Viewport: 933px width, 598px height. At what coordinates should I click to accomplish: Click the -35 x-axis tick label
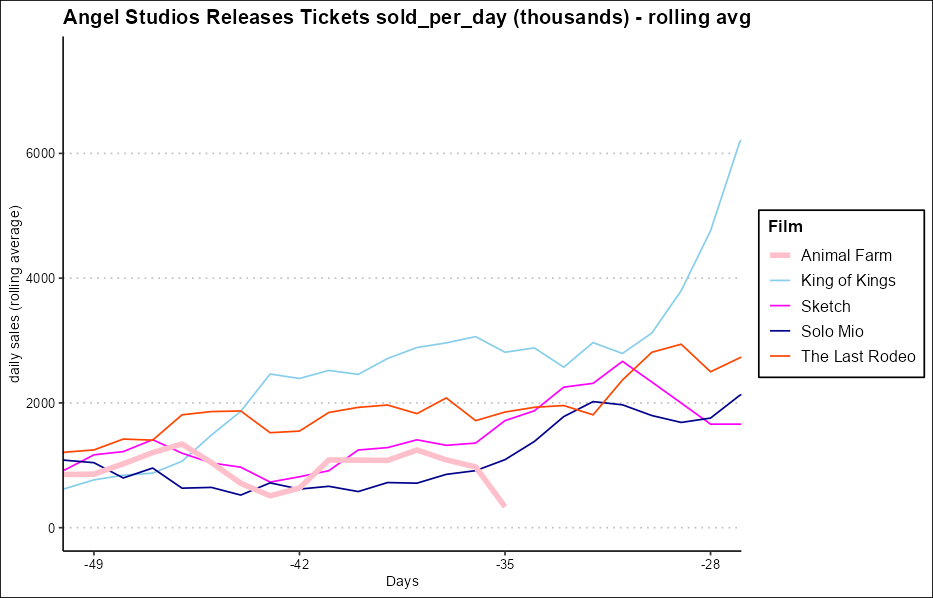point(504,564)
